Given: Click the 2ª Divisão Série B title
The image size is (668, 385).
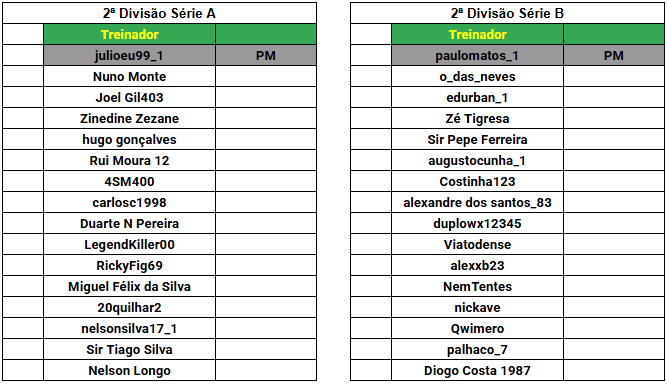Looking at the screenshot, I should [x=507, y=13].
